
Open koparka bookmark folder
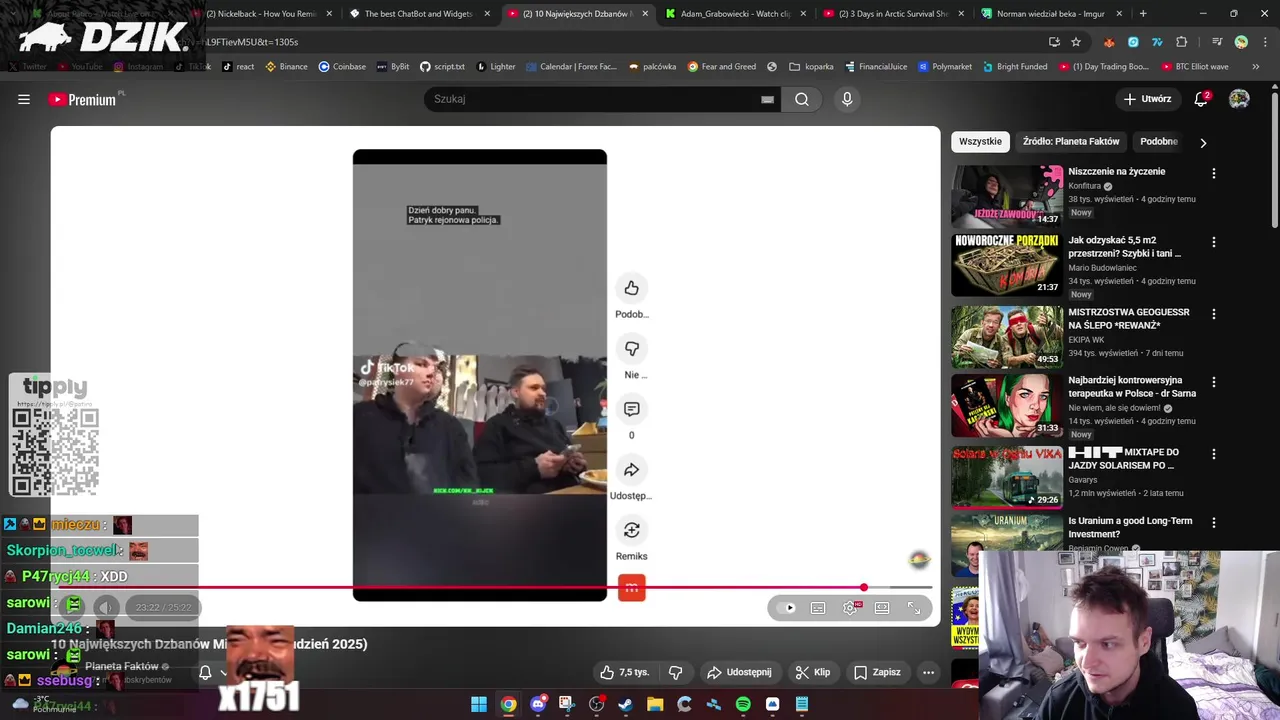point(811,66)
